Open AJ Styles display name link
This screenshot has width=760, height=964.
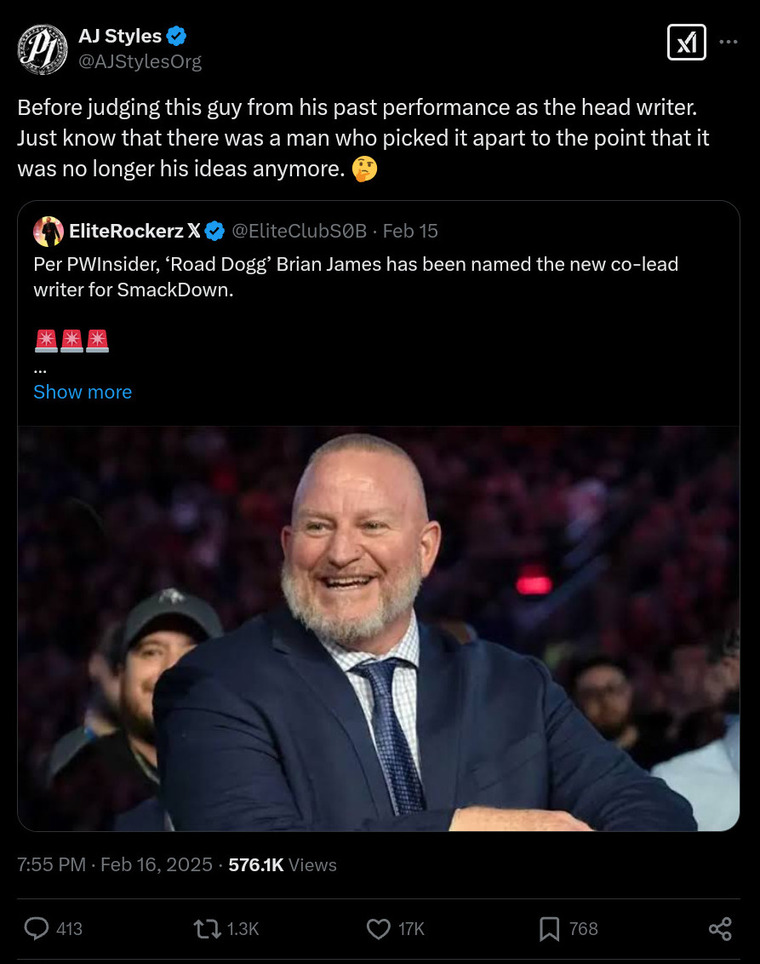pos(120,36)
